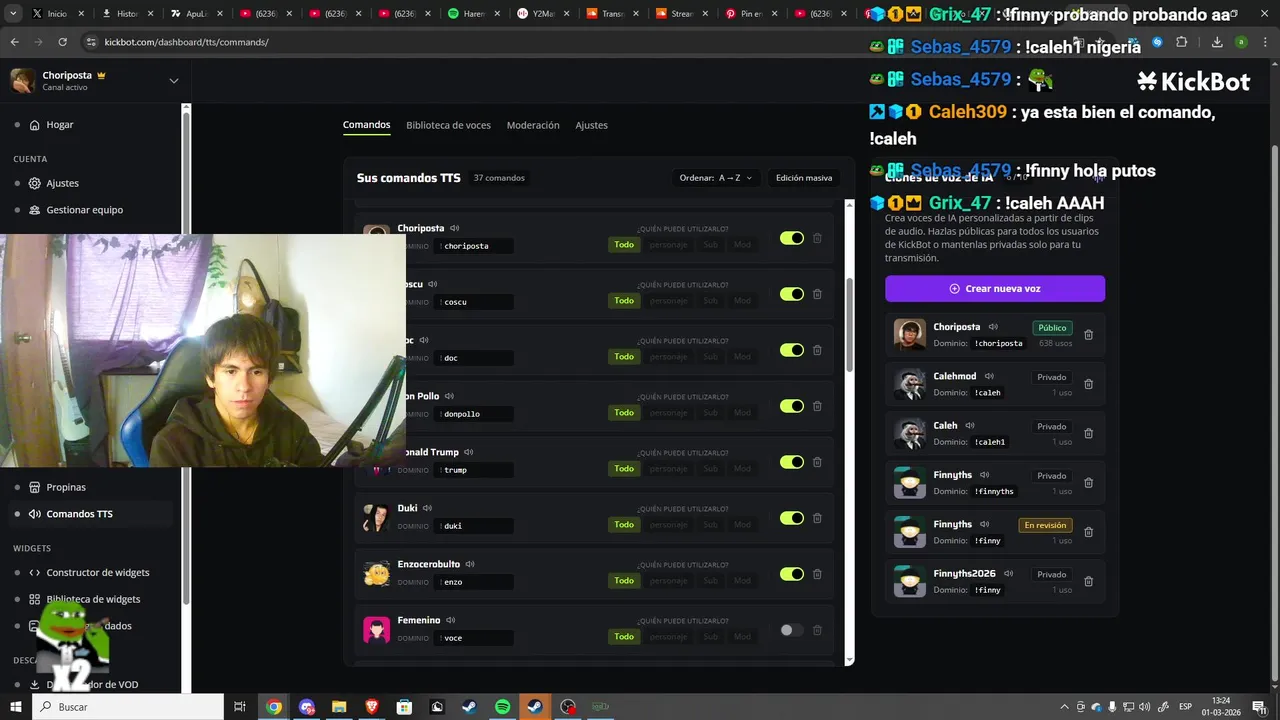Open the browser downloads icon
The image size is (1280, 720).
(x=1217, y=42)
